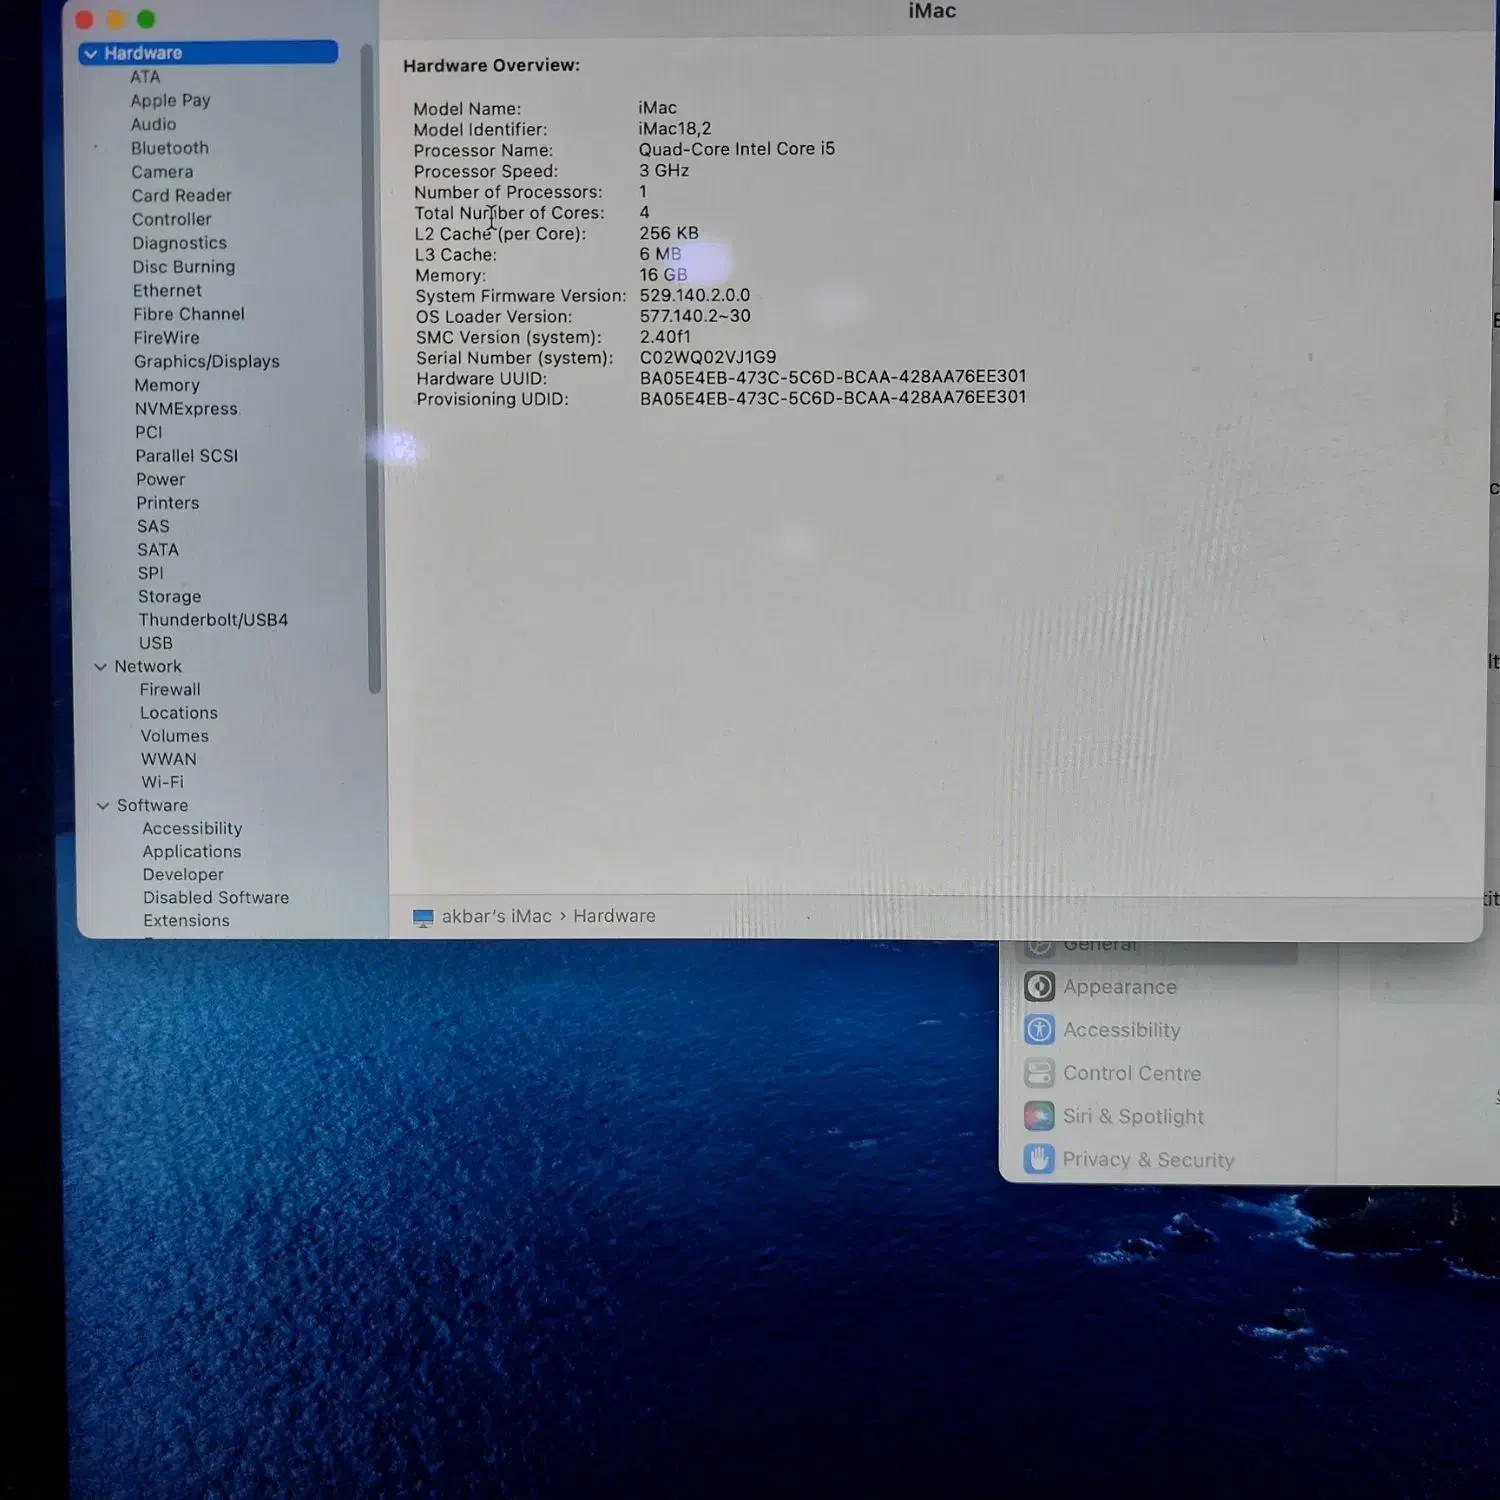1500x1500 pixels.
Task: Click Hardware in the bottom path bar
Action: point(614,916)
